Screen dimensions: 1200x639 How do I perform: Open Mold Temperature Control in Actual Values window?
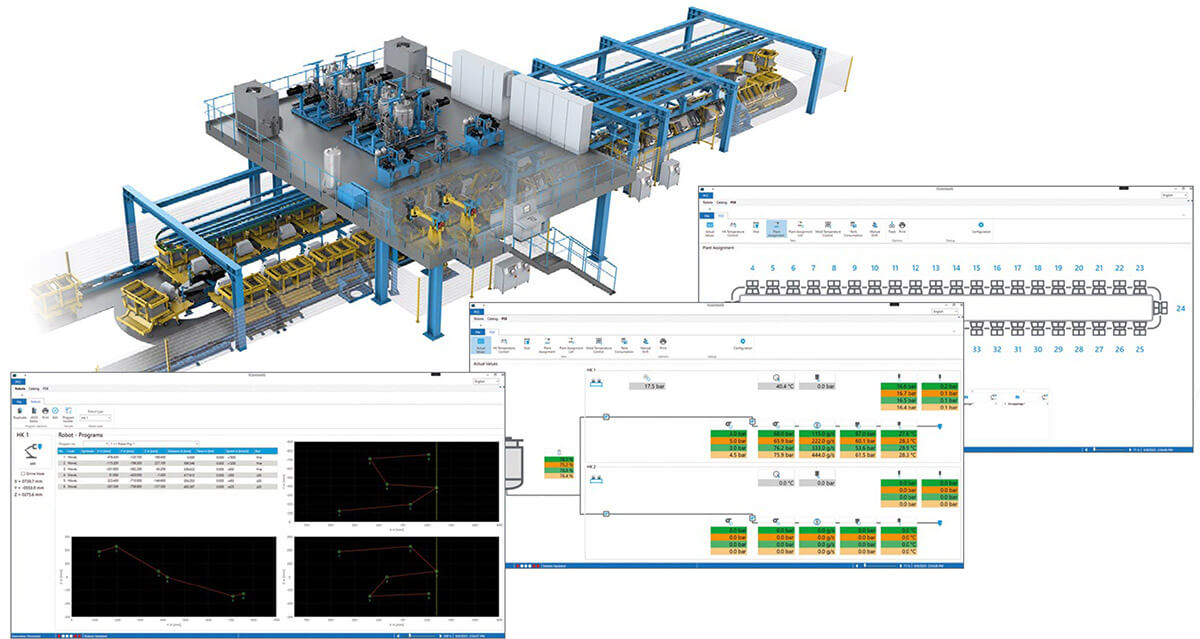[601, 342]
